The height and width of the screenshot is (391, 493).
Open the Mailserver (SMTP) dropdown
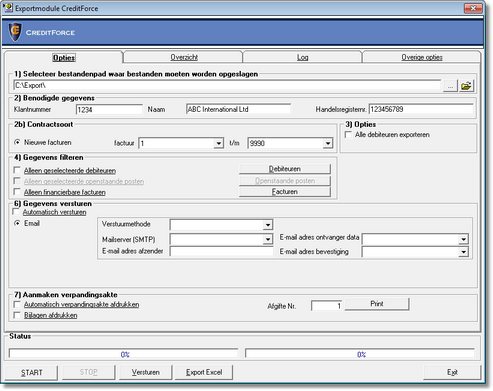point(268,239)
